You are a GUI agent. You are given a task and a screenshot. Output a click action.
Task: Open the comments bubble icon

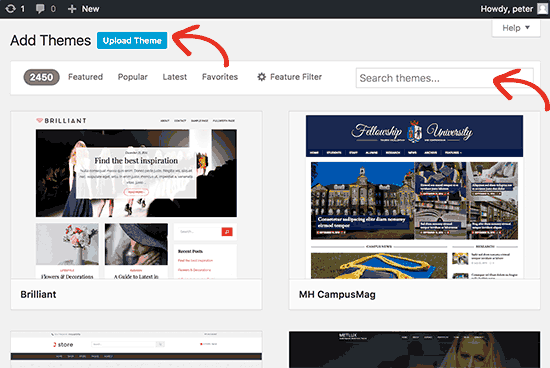40,9
